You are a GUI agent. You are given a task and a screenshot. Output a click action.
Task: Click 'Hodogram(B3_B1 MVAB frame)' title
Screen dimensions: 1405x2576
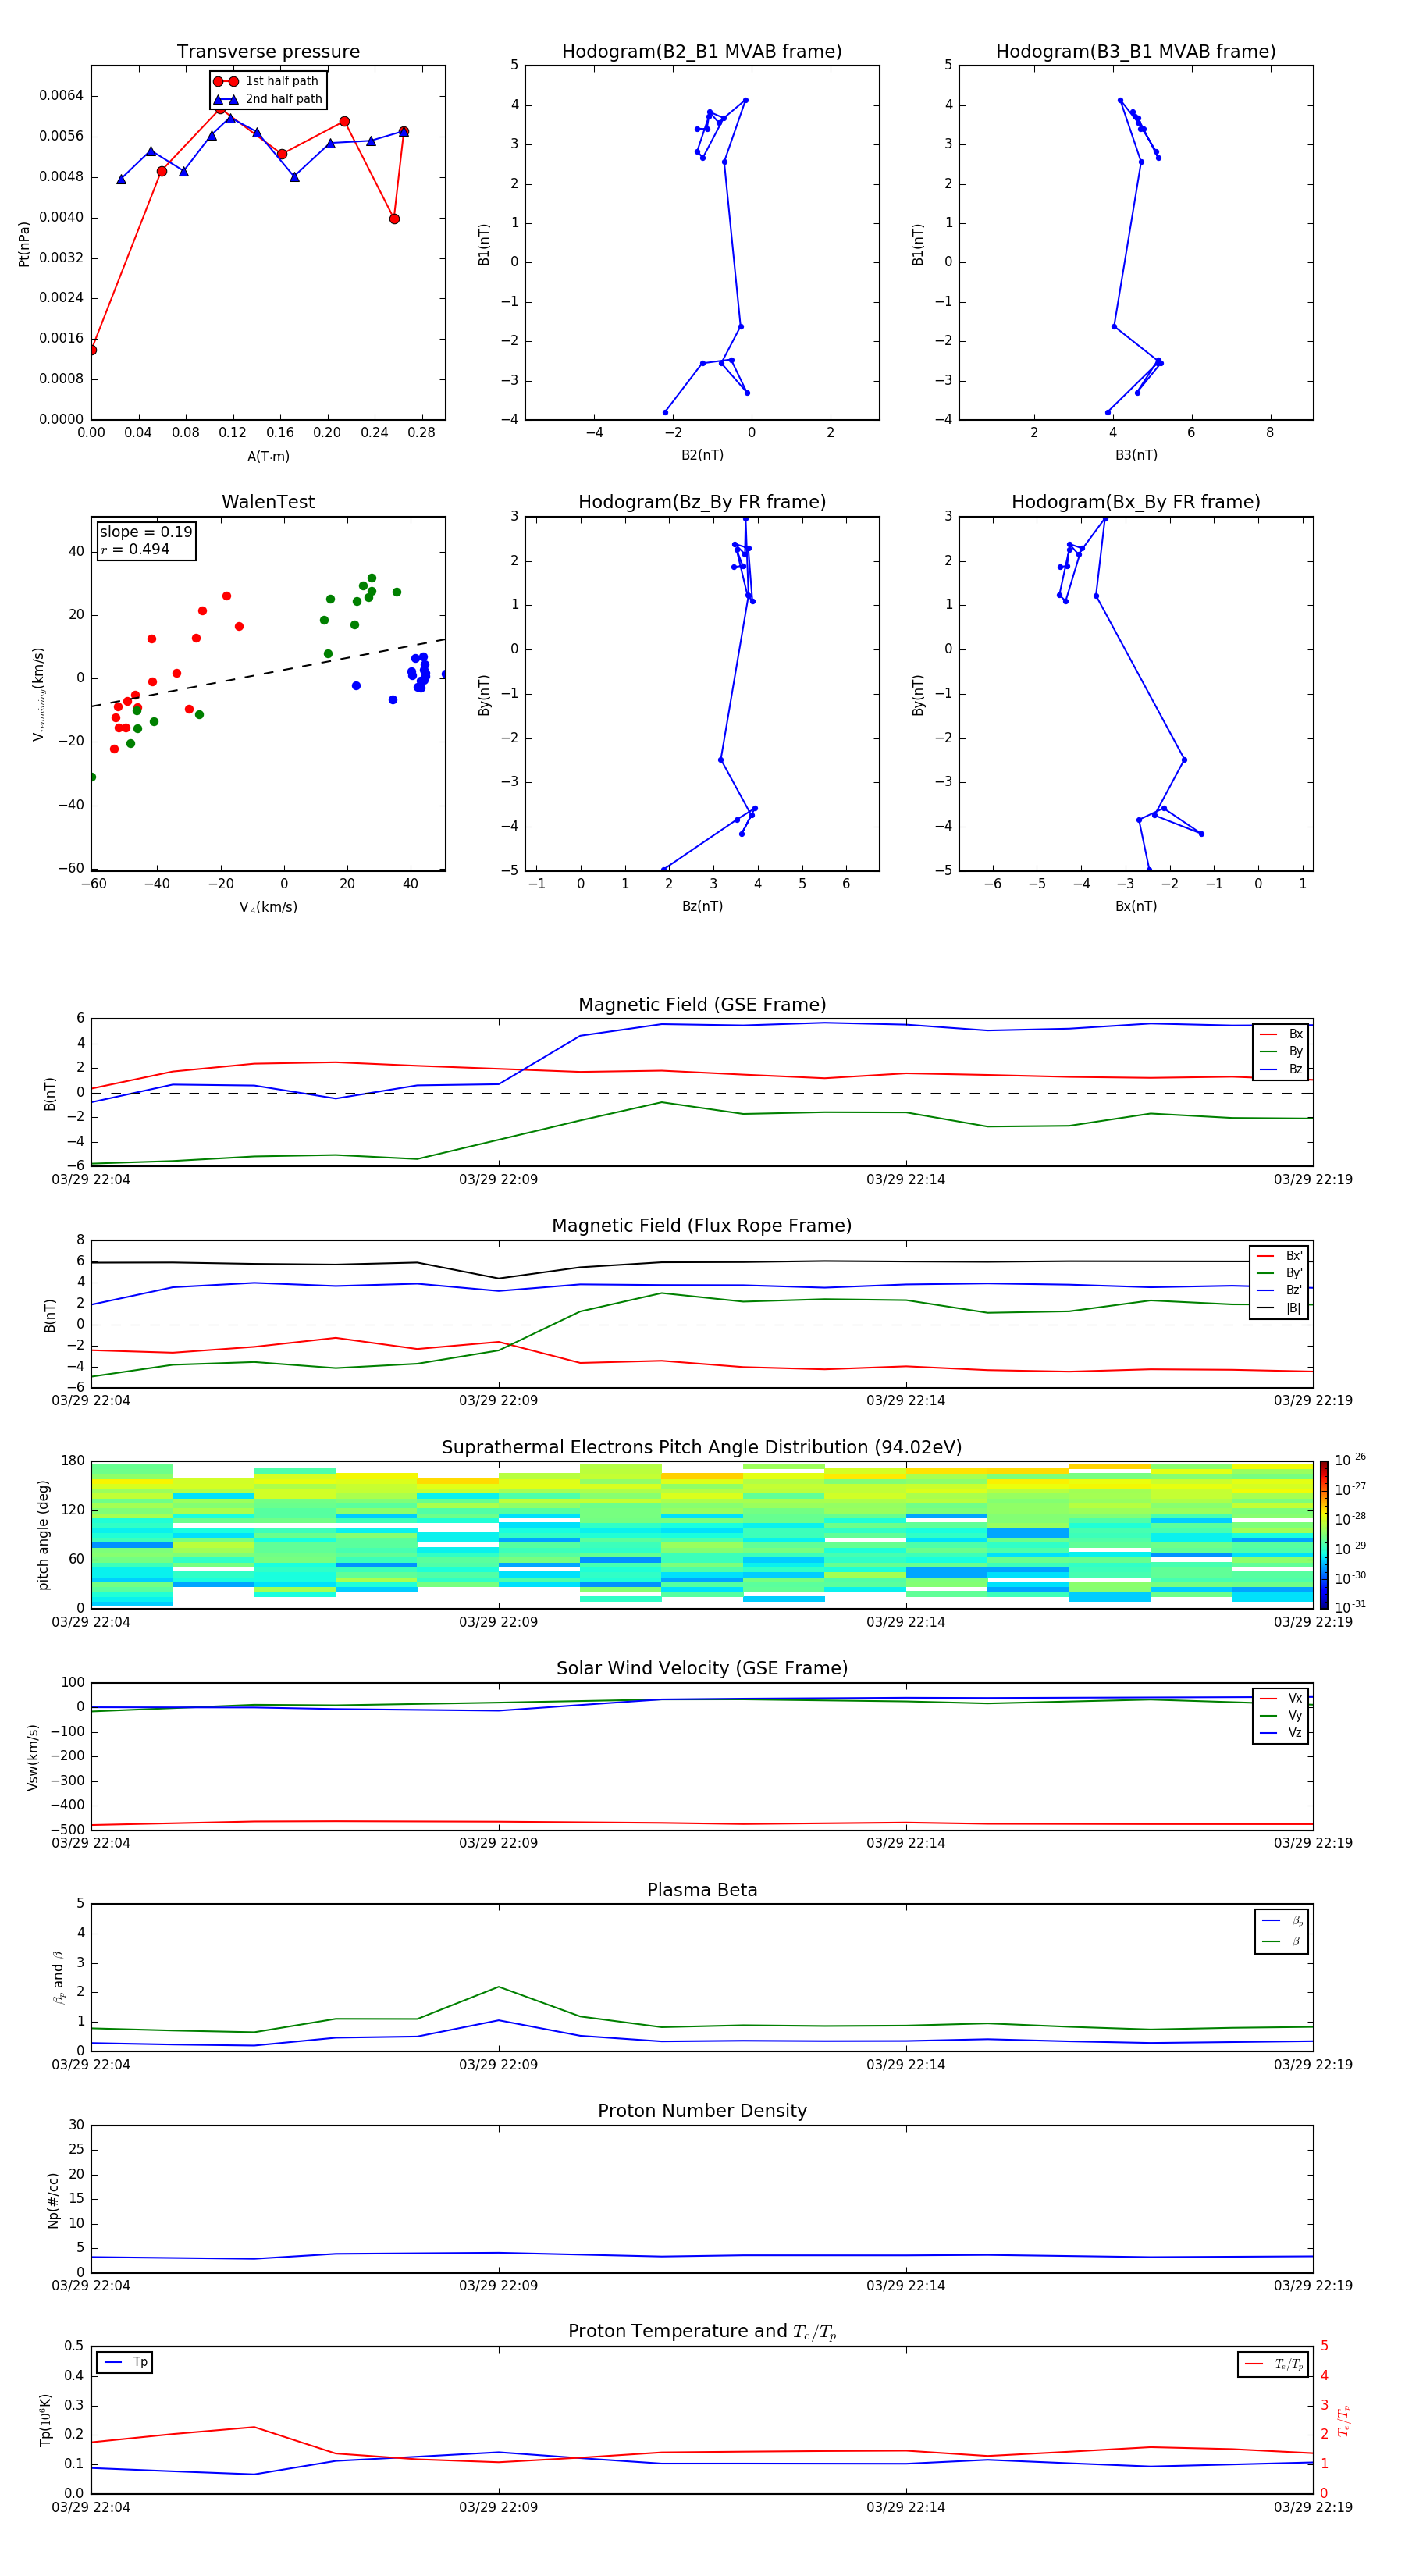1136,51
